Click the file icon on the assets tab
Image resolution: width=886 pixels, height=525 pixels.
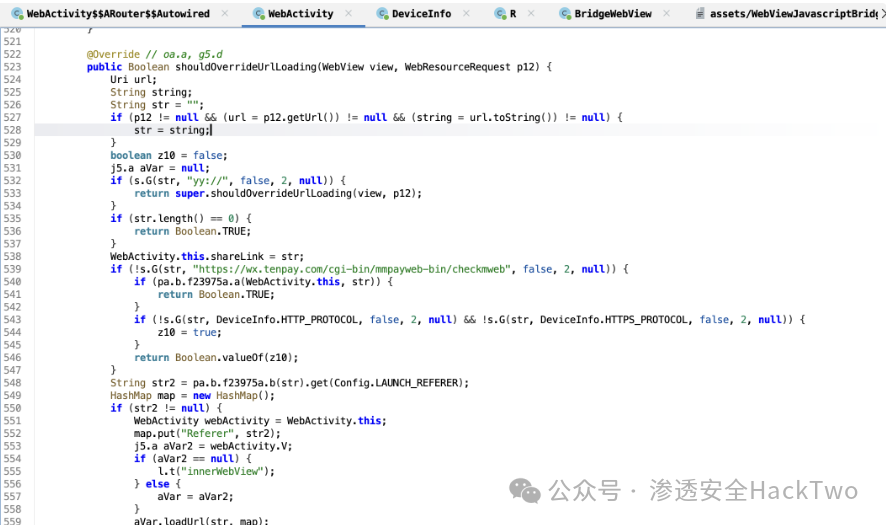(700, 14)
